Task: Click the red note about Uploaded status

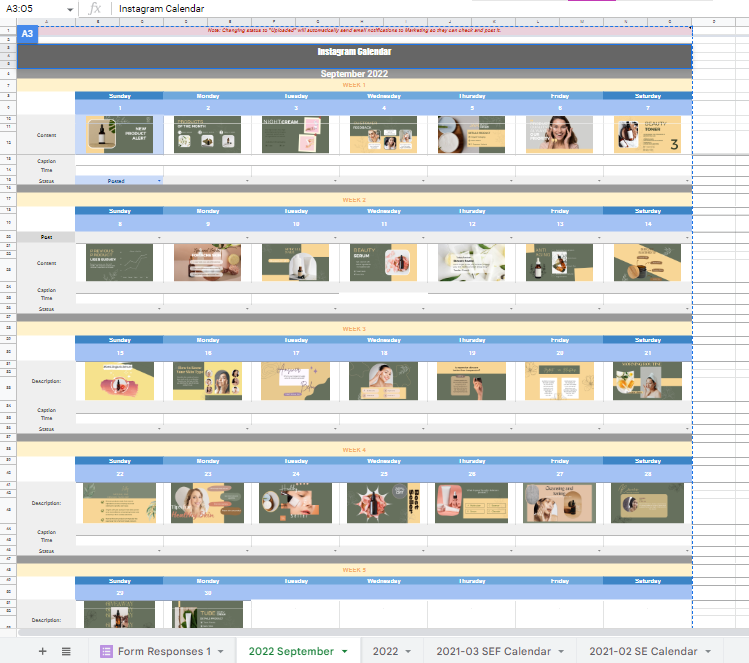Action: 354,30
